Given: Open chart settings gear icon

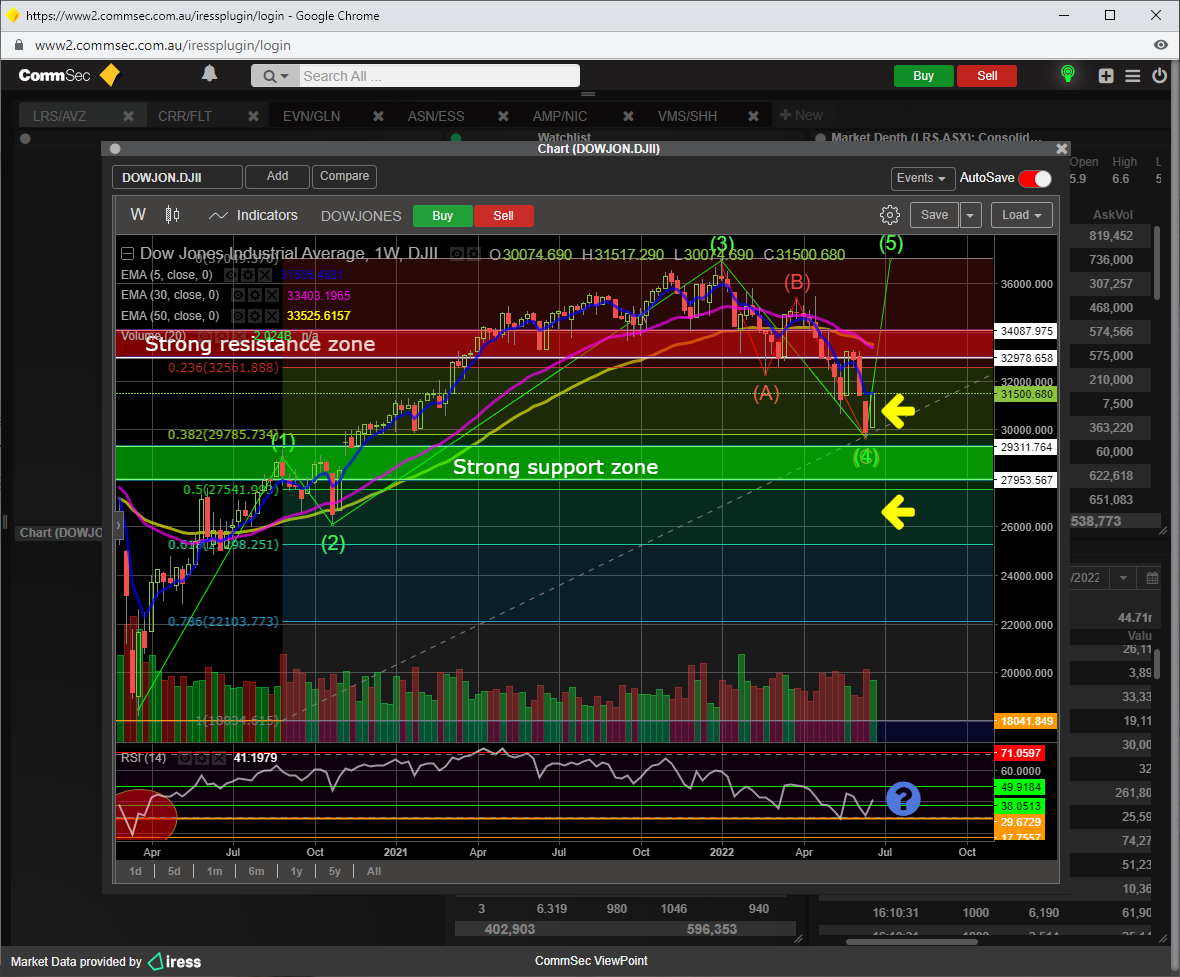Looking at the screenshot, I should click(890, 215).
